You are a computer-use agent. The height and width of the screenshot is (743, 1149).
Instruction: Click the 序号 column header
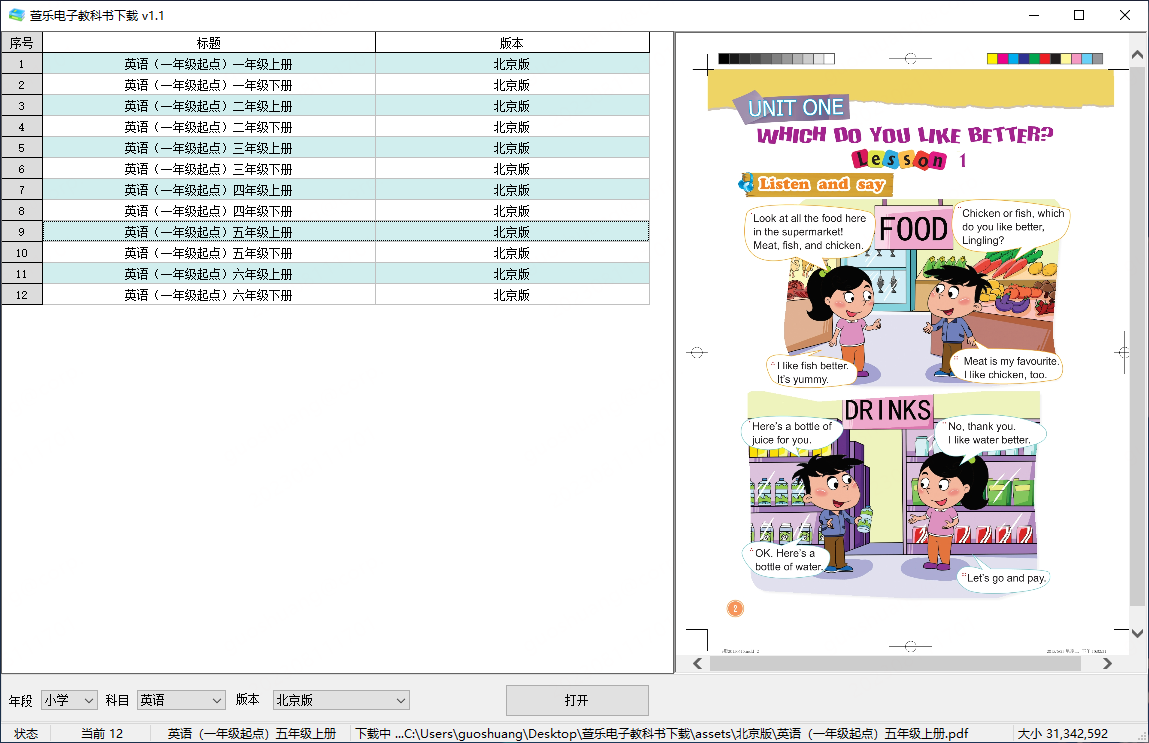(x=22, y=42)
